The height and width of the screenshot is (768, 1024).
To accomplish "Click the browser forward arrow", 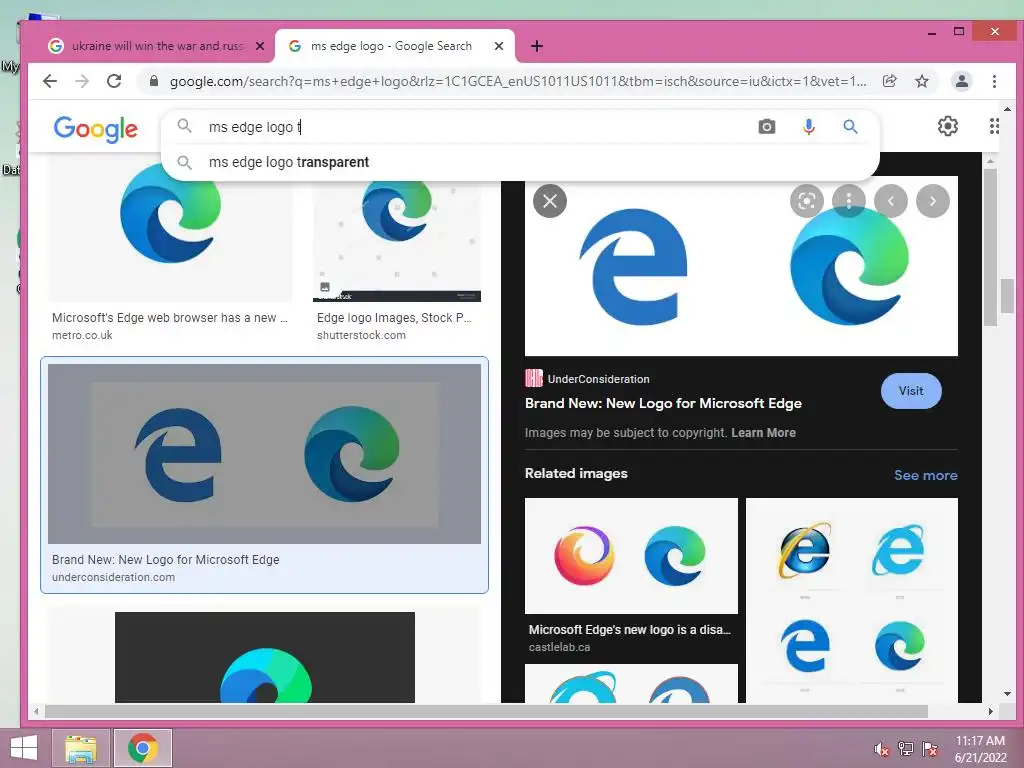I will click(x=82, y=81).
